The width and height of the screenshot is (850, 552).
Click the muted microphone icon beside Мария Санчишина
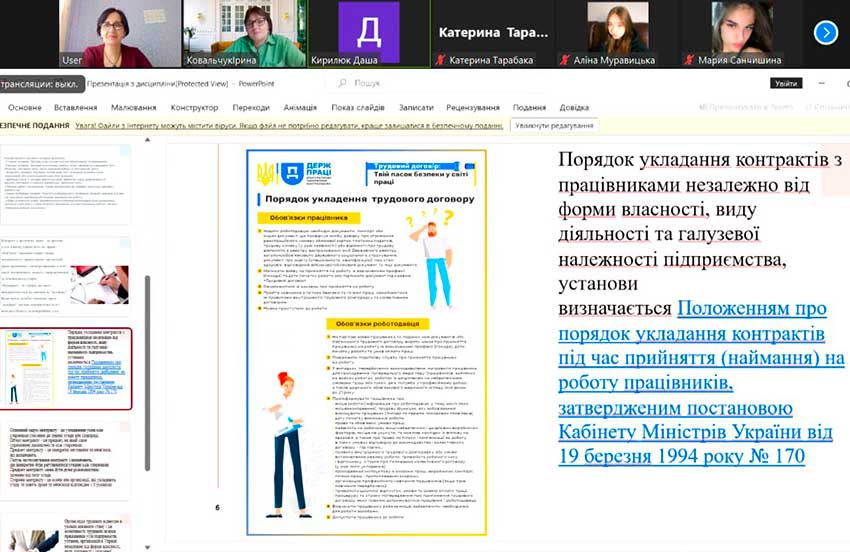coord(690,61)
